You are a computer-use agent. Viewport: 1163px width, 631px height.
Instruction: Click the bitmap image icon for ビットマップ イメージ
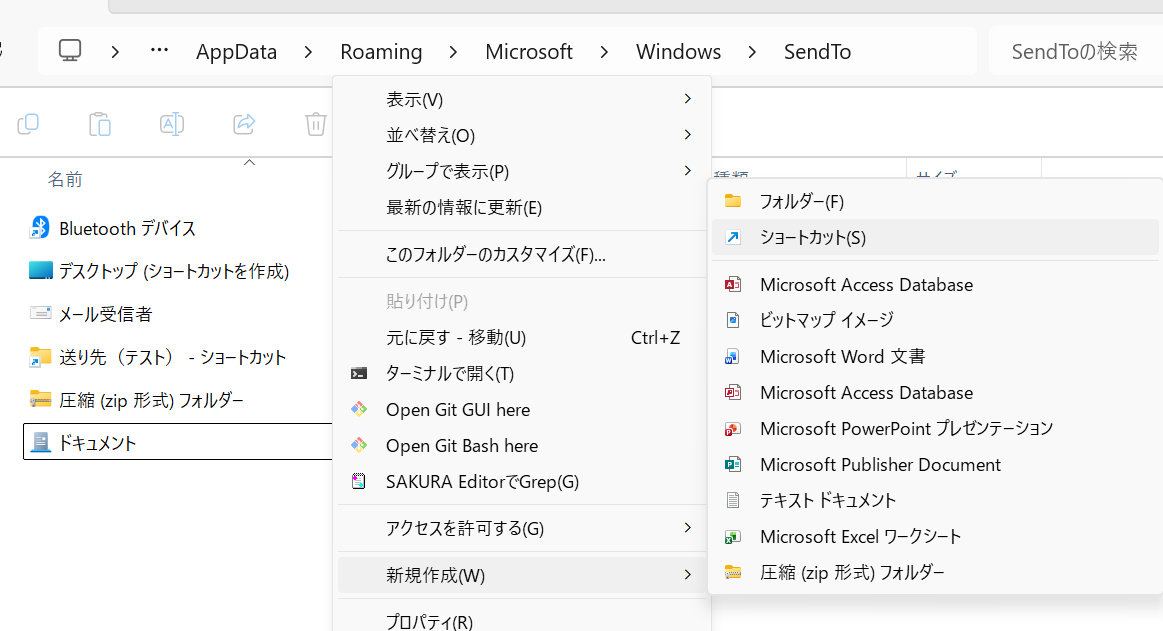click(733, 320)
